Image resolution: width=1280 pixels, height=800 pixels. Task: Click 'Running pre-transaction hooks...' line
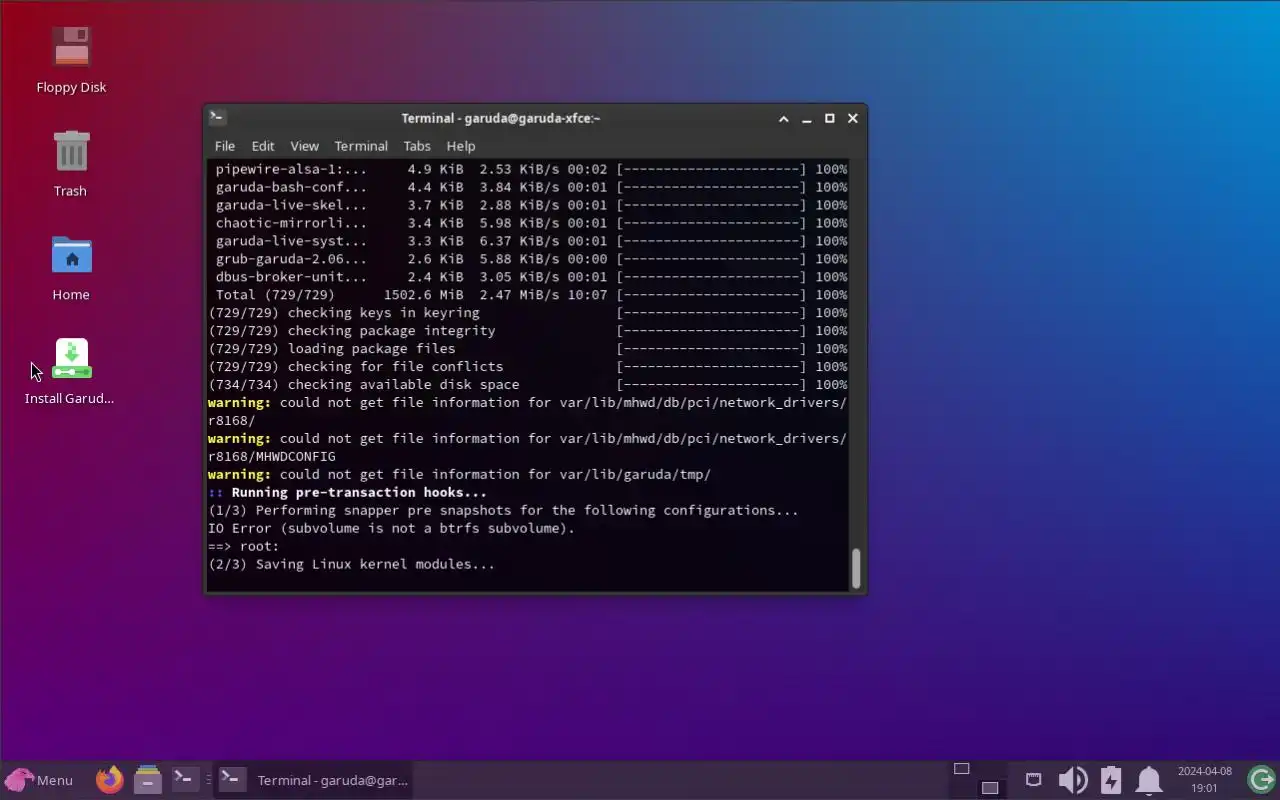pyautogui.click(x=347, y=493)
